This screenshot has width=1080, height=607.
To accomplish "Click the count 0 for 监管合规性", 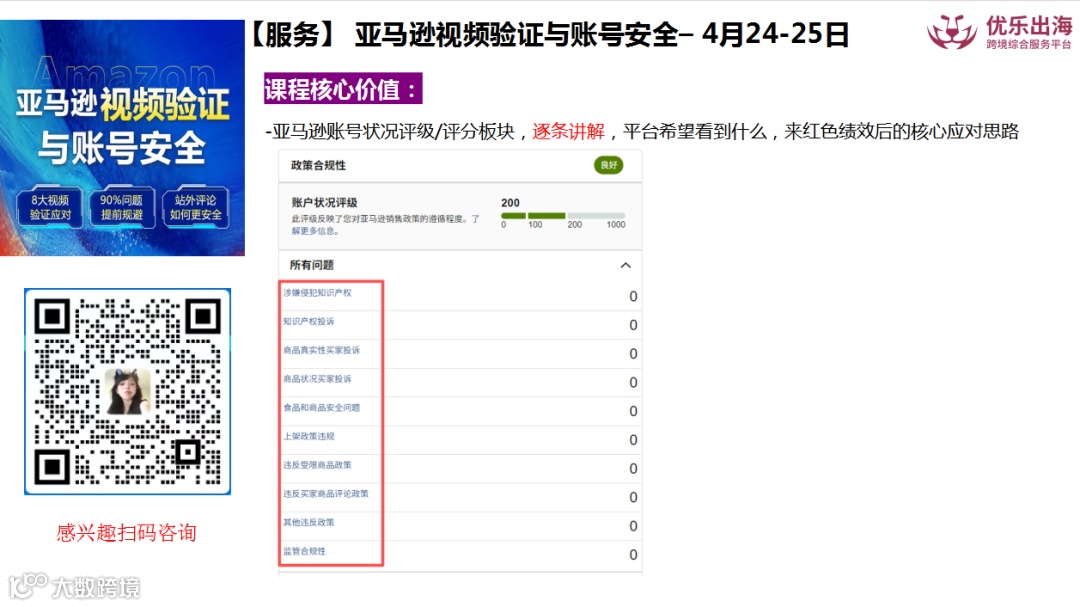I will click(633, 555).
